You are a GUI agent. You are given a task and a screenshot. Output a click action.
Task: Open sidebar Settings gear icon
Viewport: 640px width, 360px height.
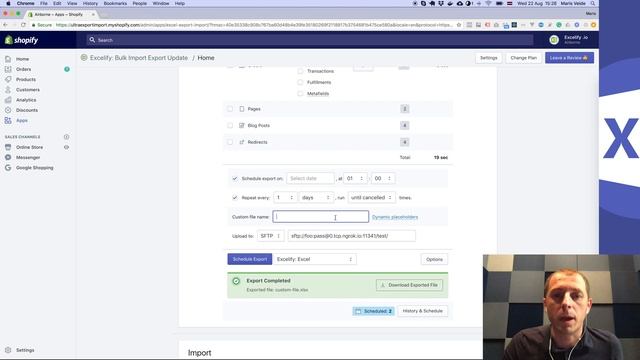click(8, 350)
